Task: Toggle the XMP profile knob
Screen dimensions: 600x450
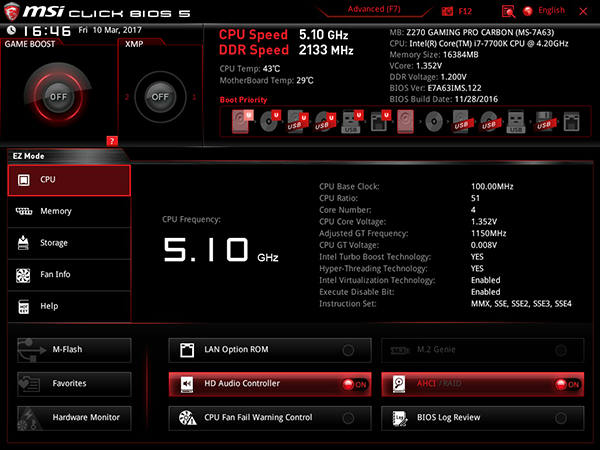Action: coord(160,96)
